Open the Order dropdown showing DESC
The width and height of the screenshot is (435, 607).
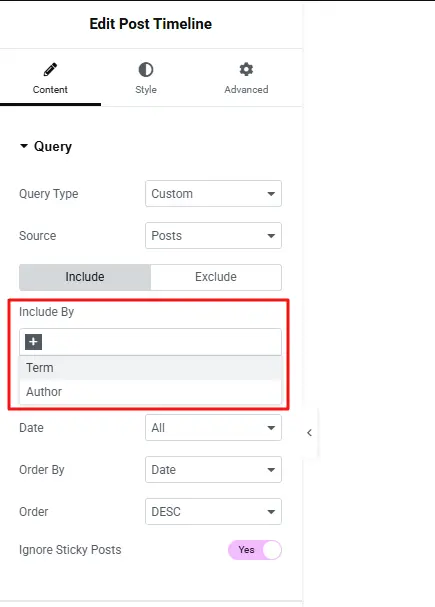[x=213, y=511]
